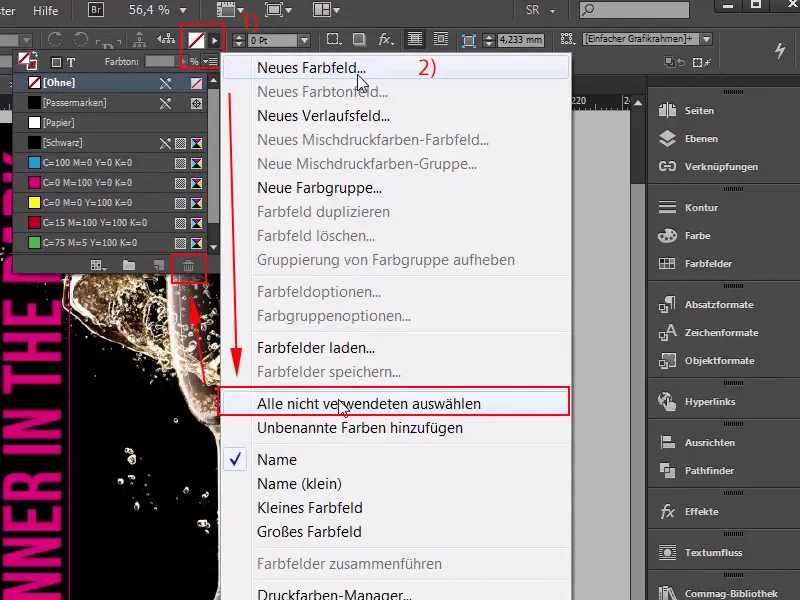Click the select content icon
The image size is (800, 600).
[x=165, y=39]
